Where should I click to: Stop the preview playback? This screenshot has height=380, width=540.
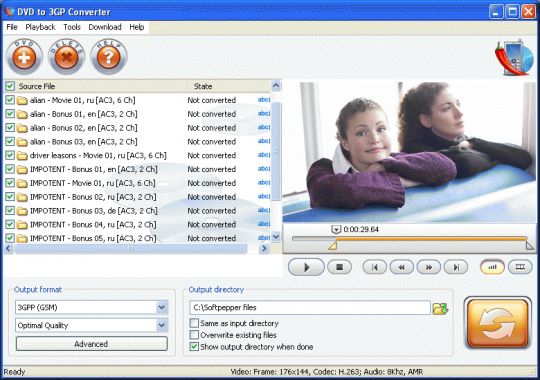pyautogui.click(x=339, y=267)
